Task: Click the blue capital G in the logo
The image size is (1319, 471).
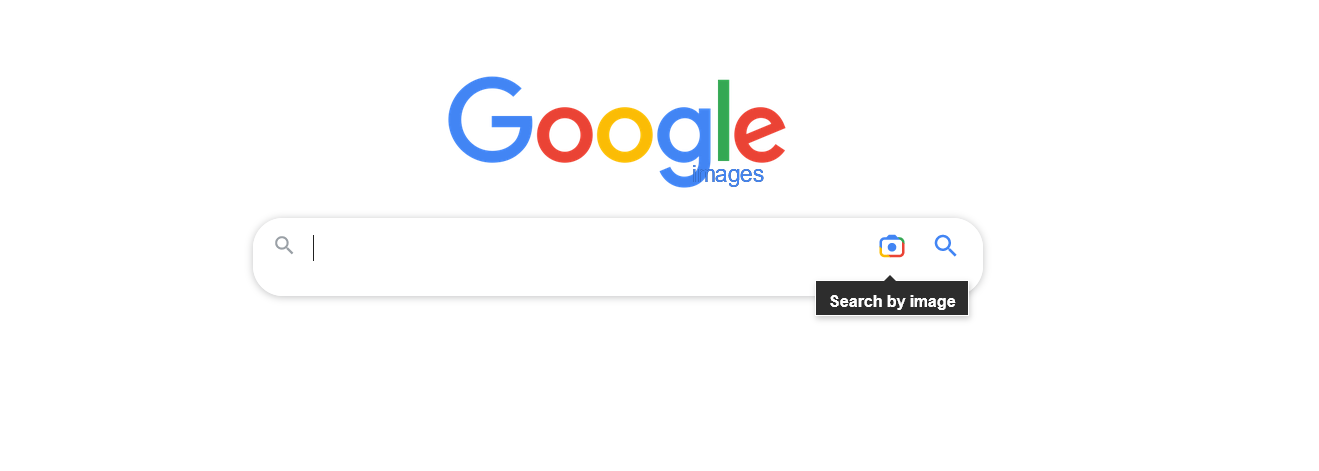Action: [x=491, y=120]
